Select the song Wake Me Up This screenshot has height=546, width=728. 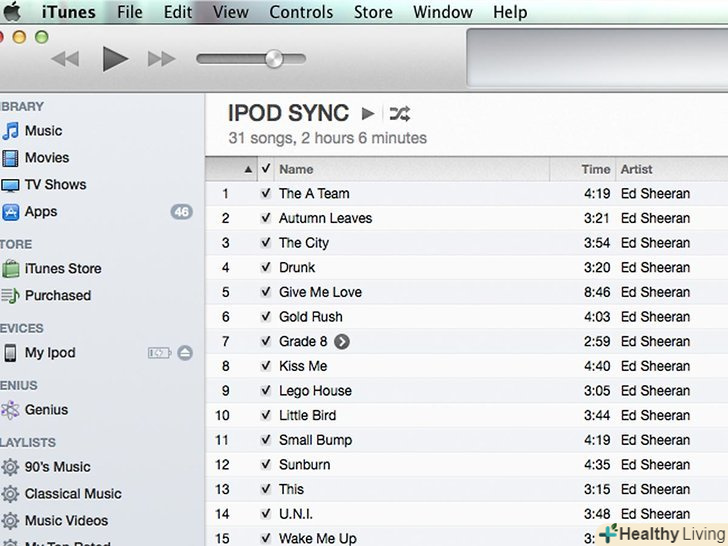[x=318, y=539]
